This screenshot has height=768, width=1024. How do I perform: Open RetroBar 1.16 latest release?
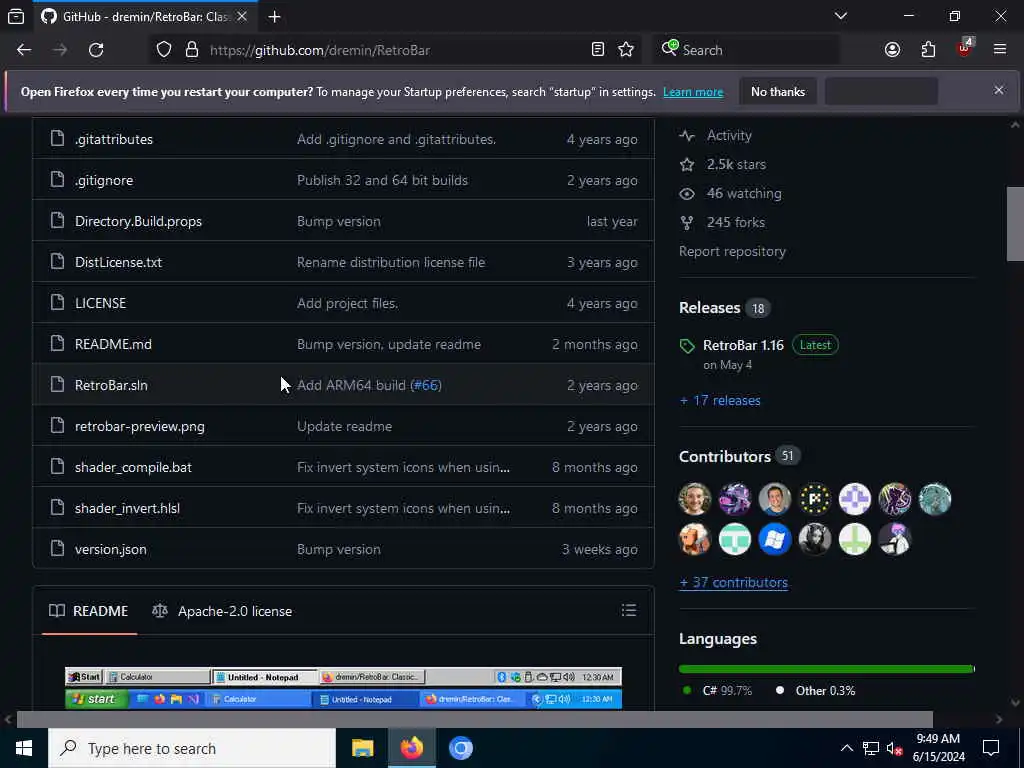pos(743,345)
